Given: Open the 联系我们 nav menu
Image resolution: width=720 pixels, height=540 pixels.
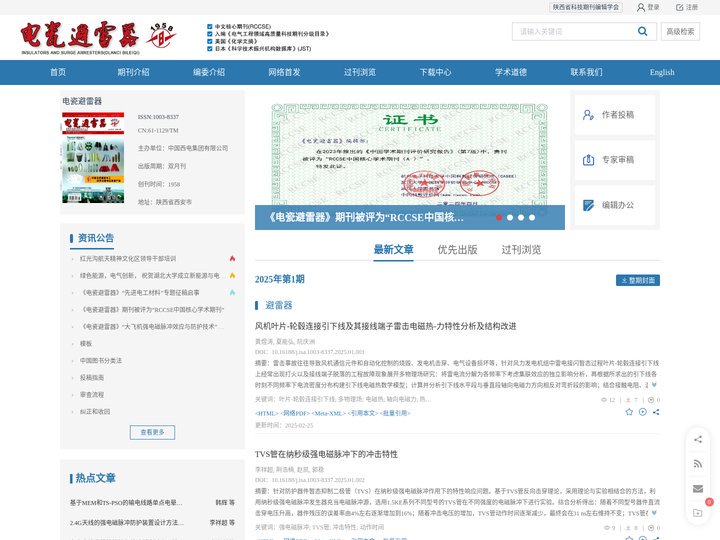Looking at the screenshot, I should tap(586, 72).
